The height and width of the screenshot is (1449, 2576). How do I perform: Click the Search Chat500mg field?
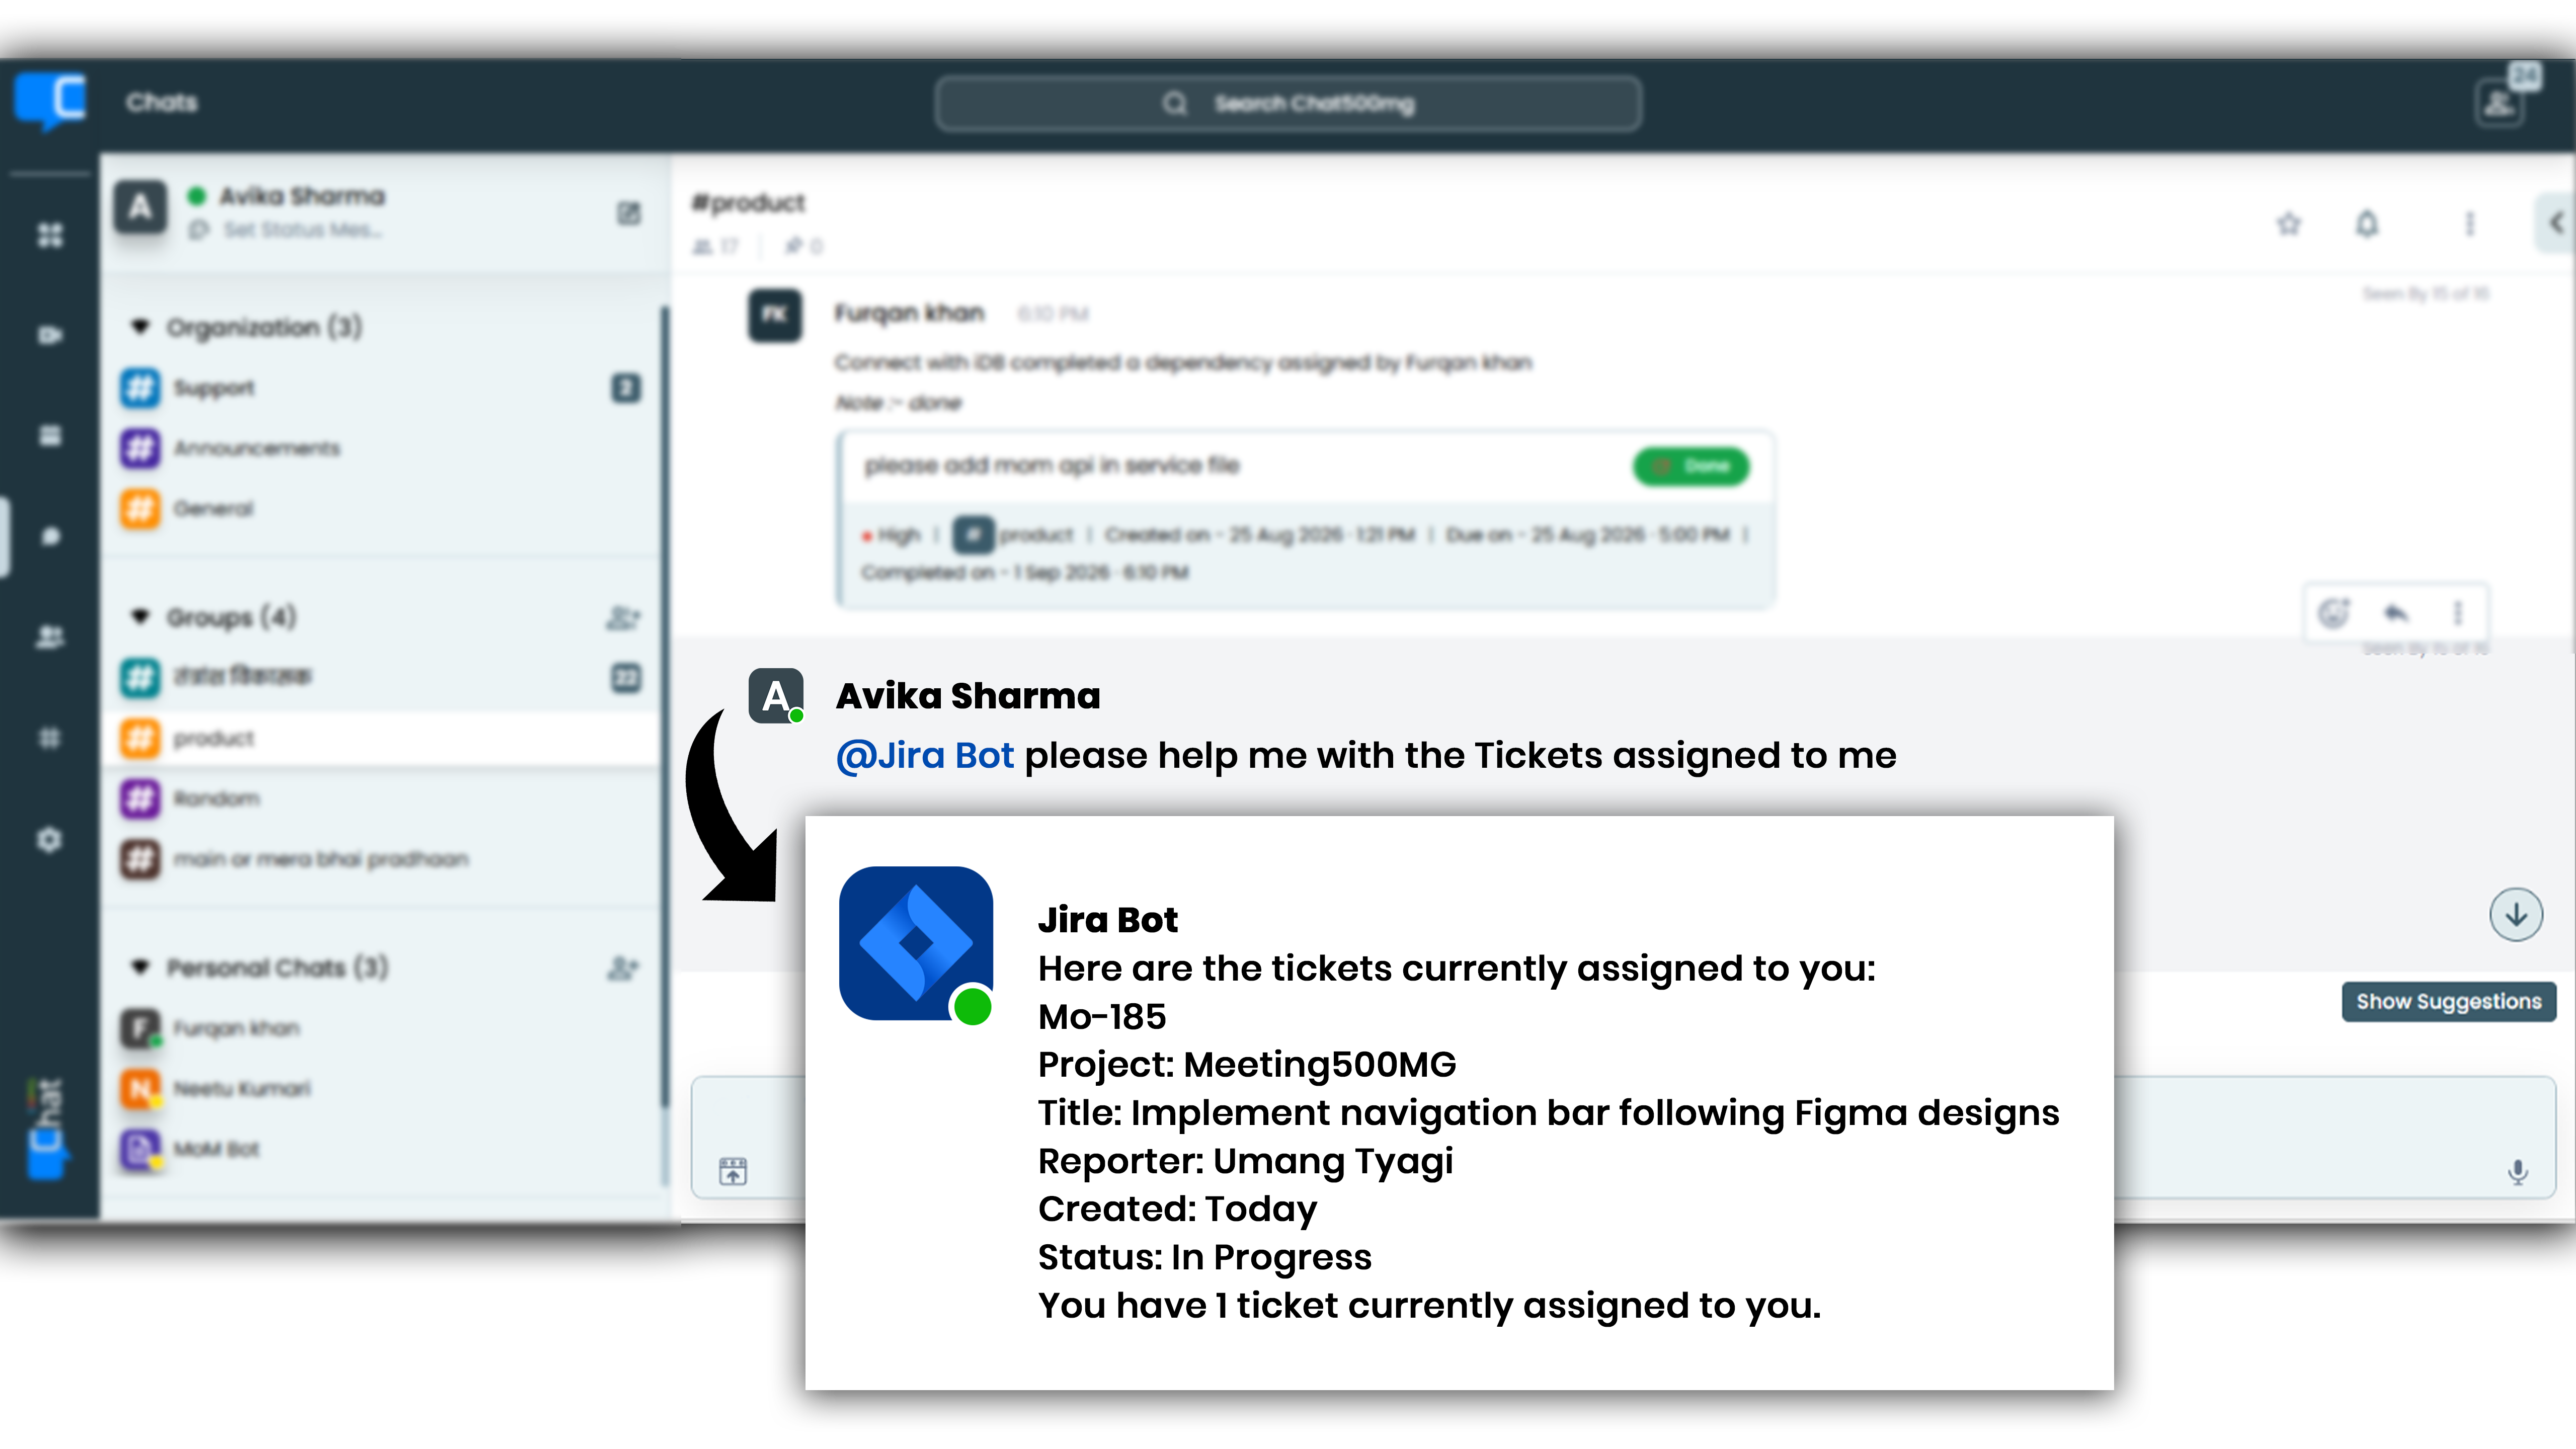[1288, 104]
